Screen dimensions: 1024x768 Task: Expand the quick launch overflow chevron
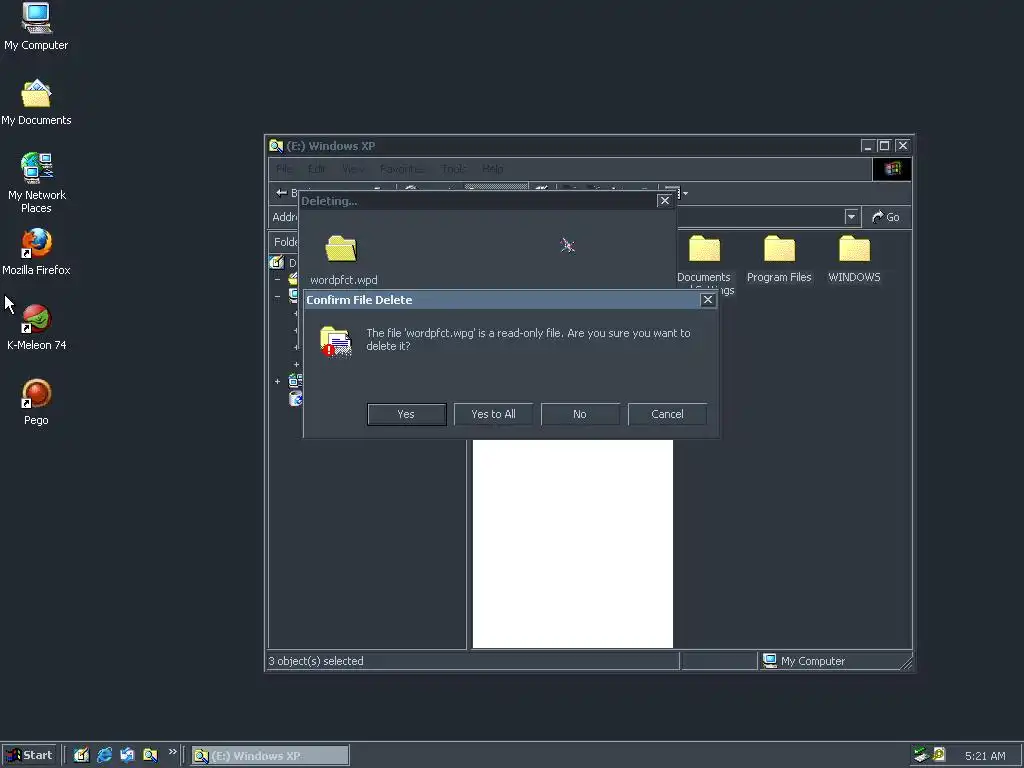[x=172, y=752]
